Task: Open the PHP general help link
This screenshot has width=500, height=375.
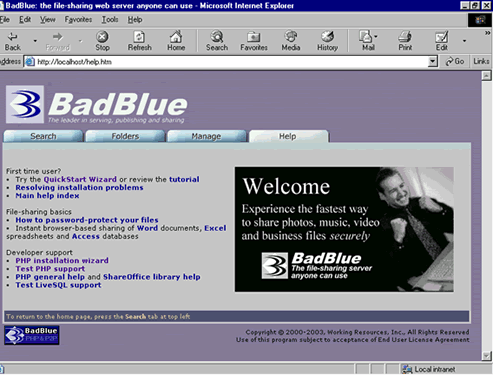Action: [x=50, y=277]
